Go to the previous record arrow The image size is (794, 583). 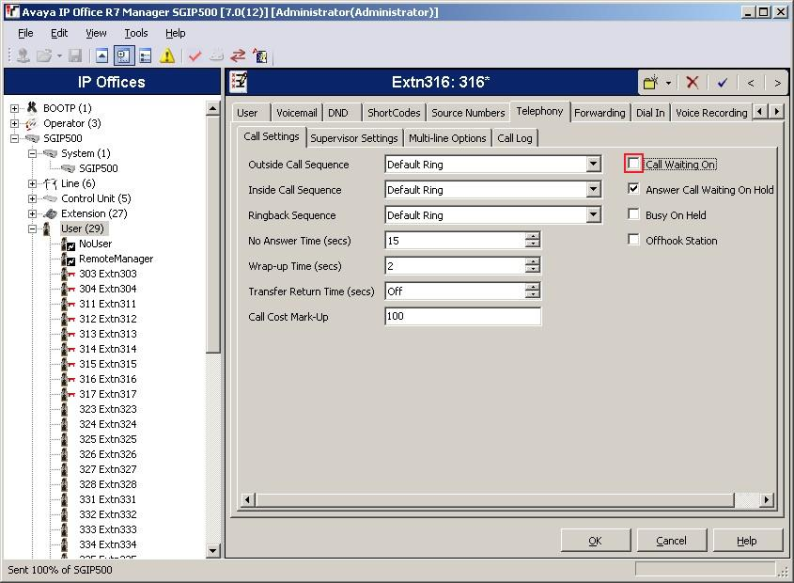[750, 82]
